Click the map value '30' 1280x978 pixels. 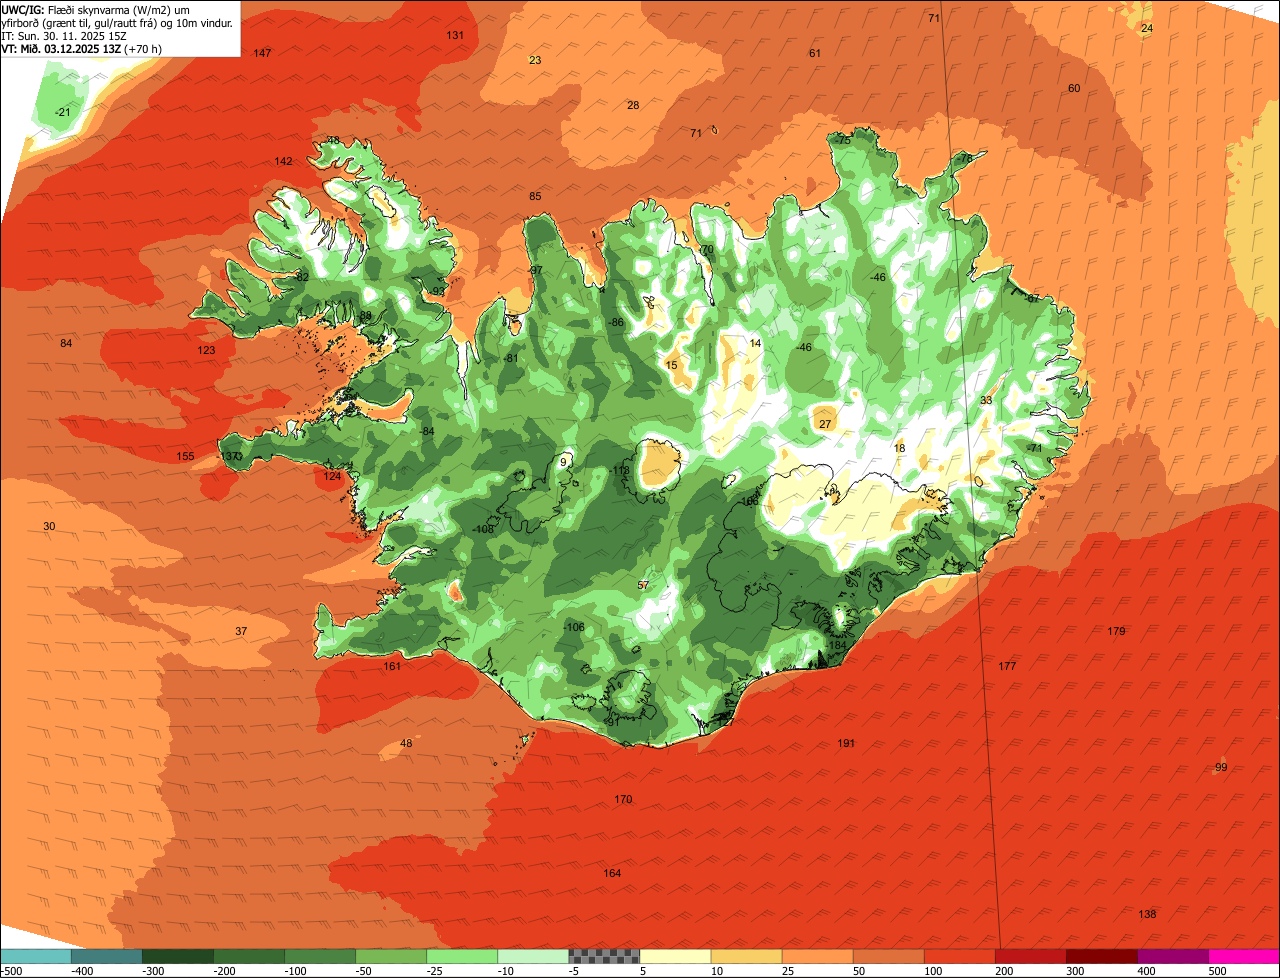[49, 526]
